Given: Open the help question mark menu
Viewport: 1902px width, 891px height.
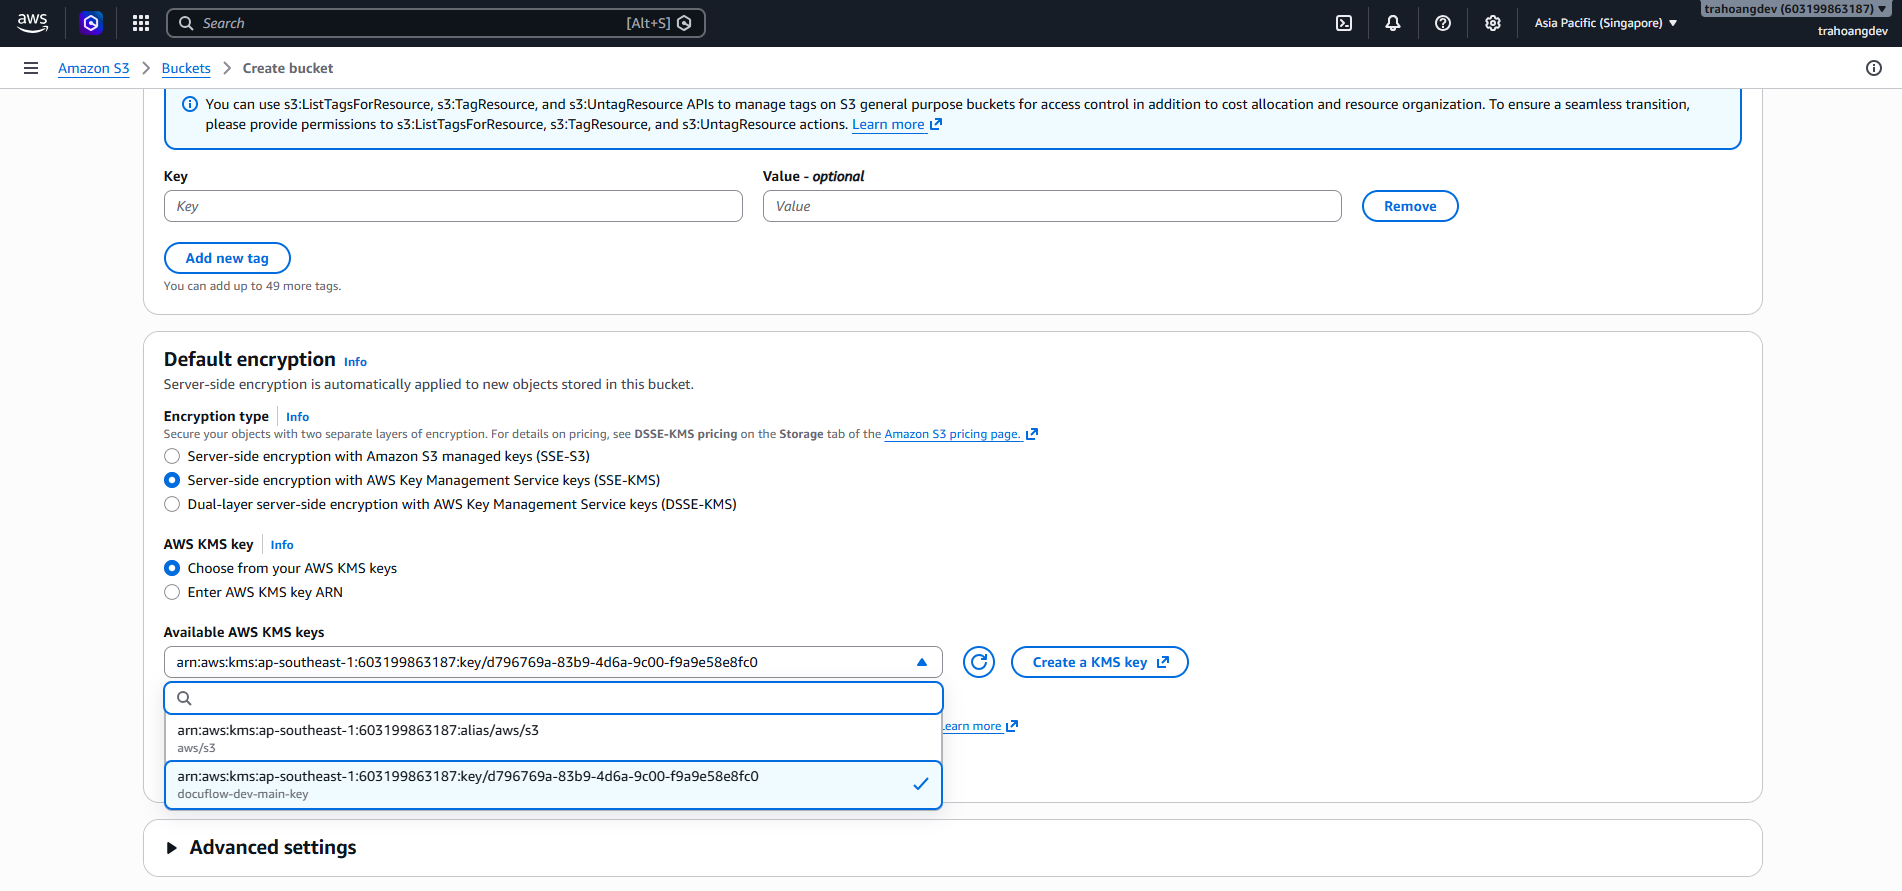Looking at the screenshot, I should tap(1443, 23).
